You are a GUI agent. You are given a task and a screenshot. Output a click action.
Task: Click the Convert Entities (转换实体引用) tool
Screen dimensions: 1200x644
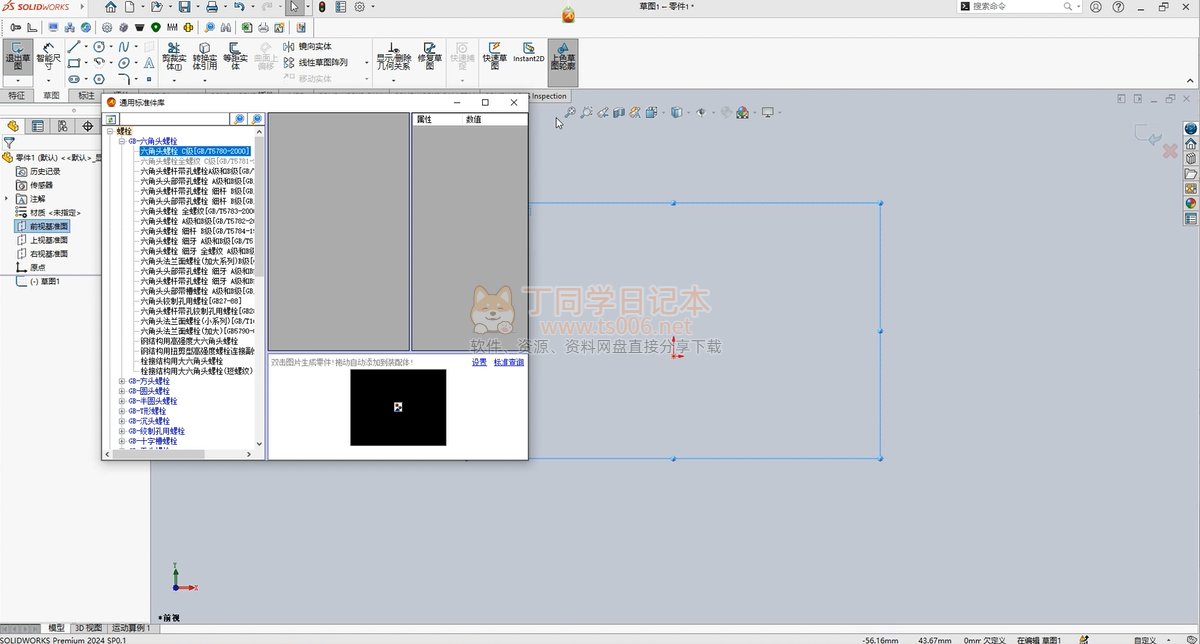(204, 56)
